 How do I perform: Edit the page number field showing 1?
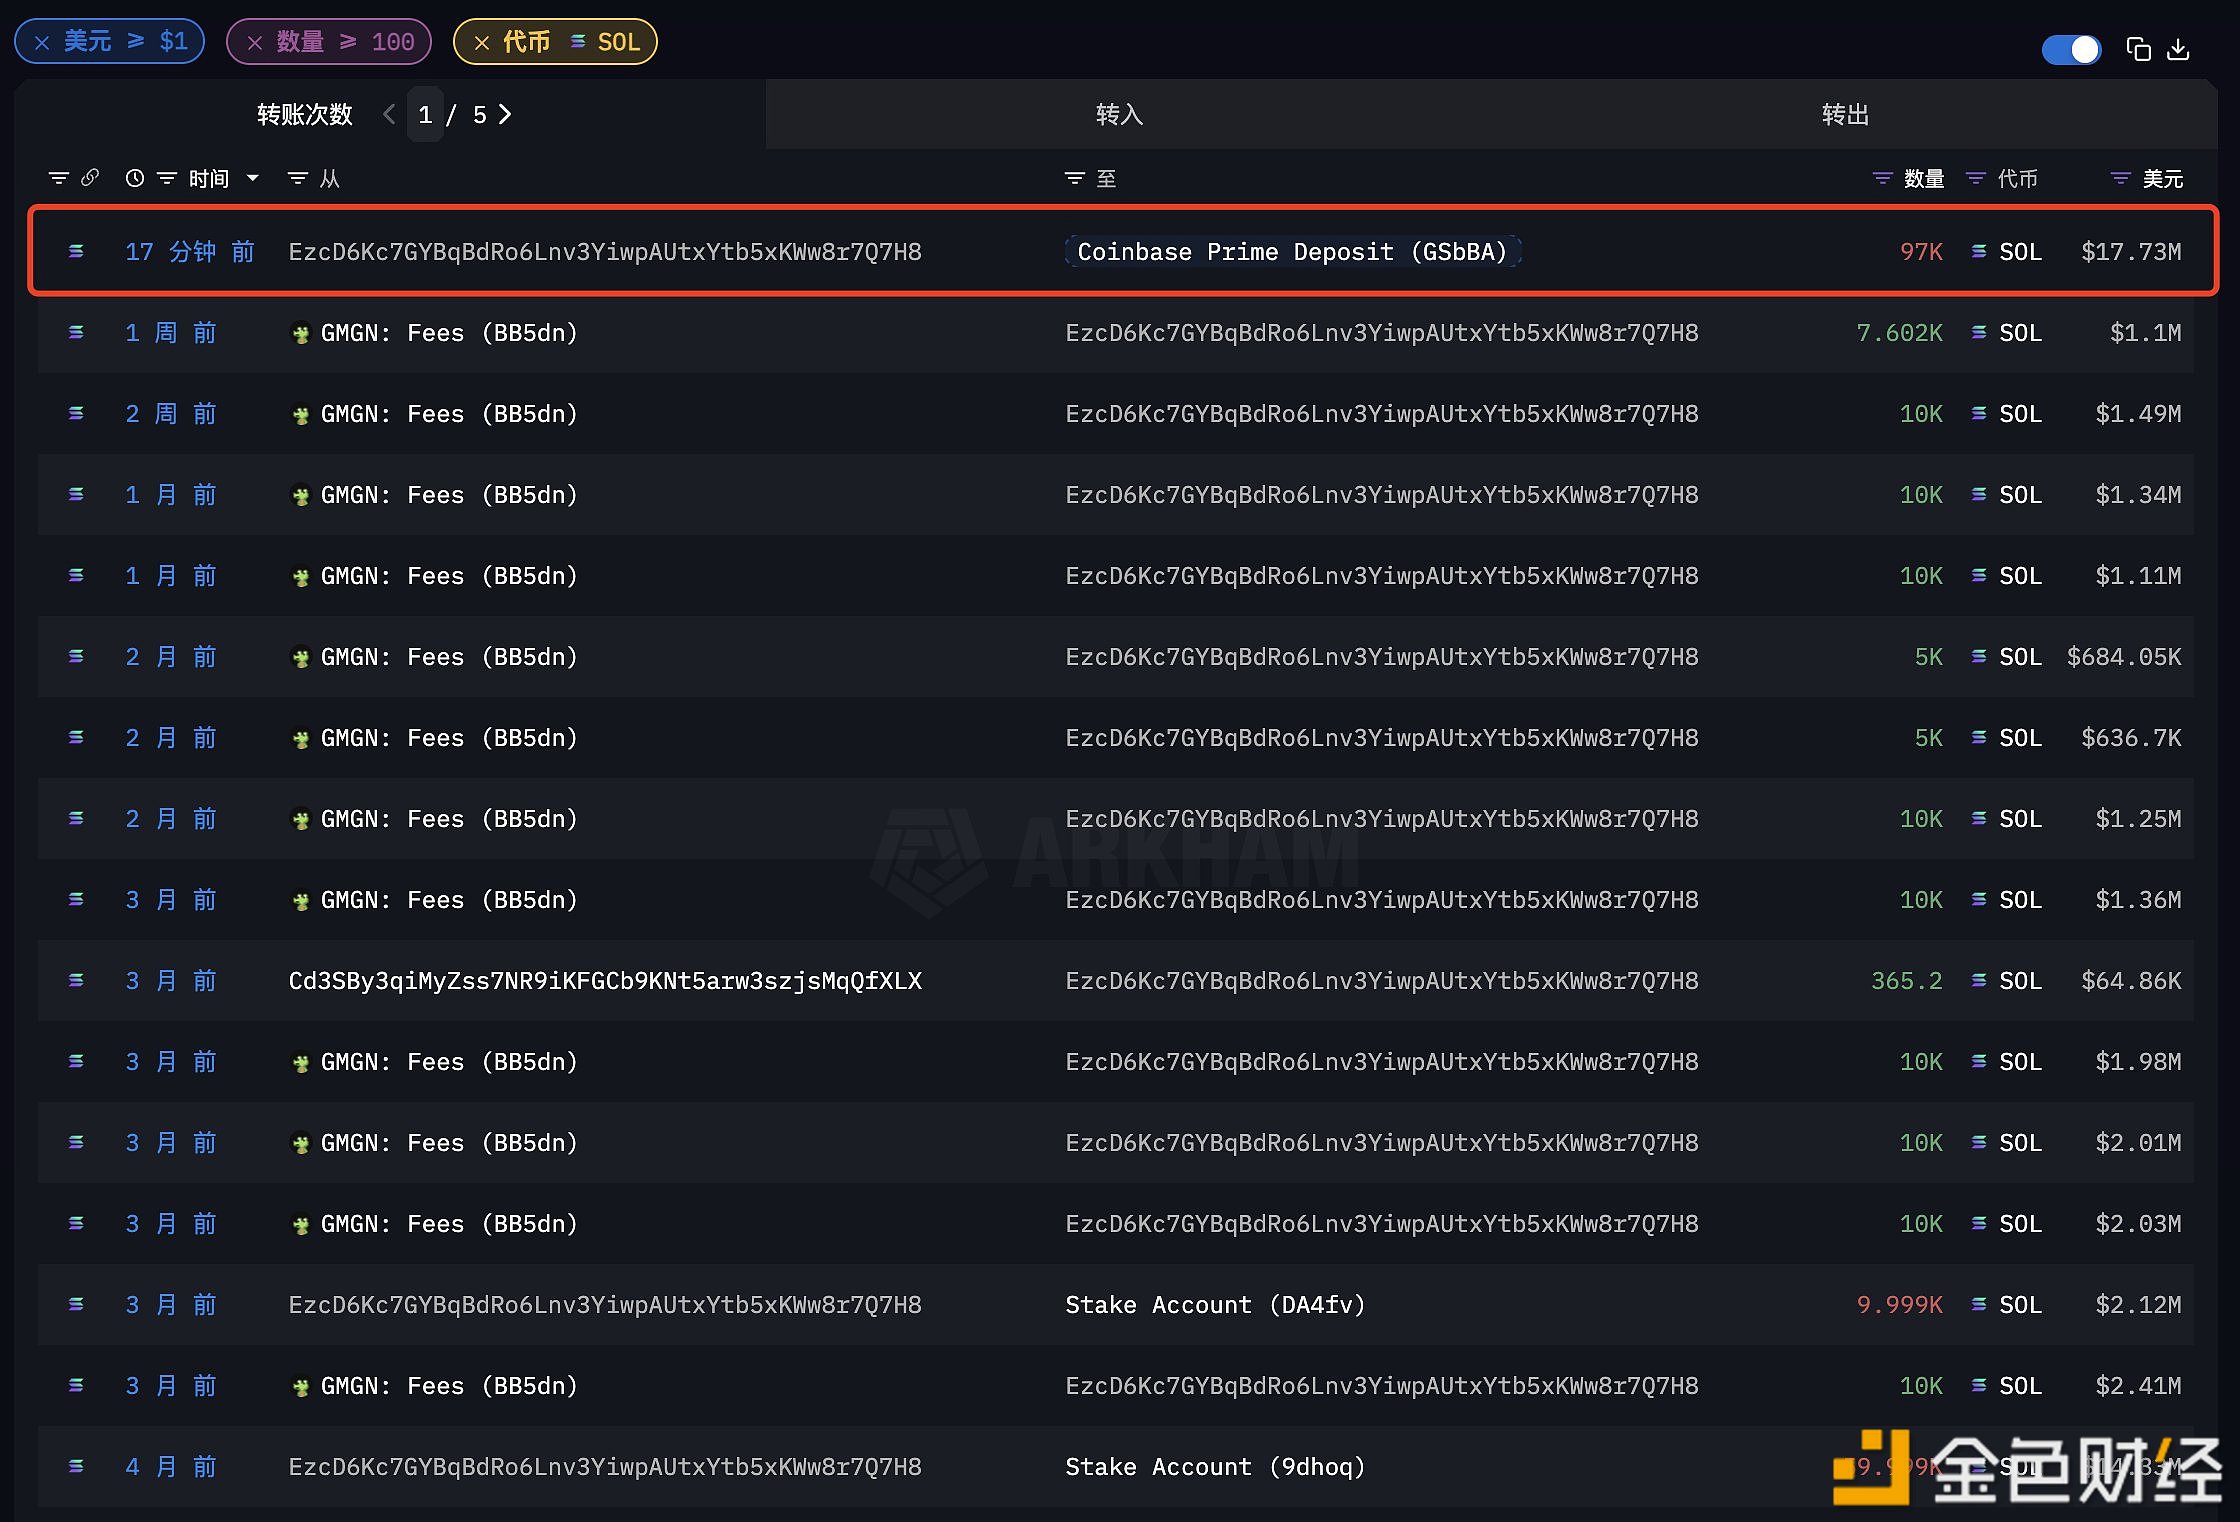(x=425, y=115)
